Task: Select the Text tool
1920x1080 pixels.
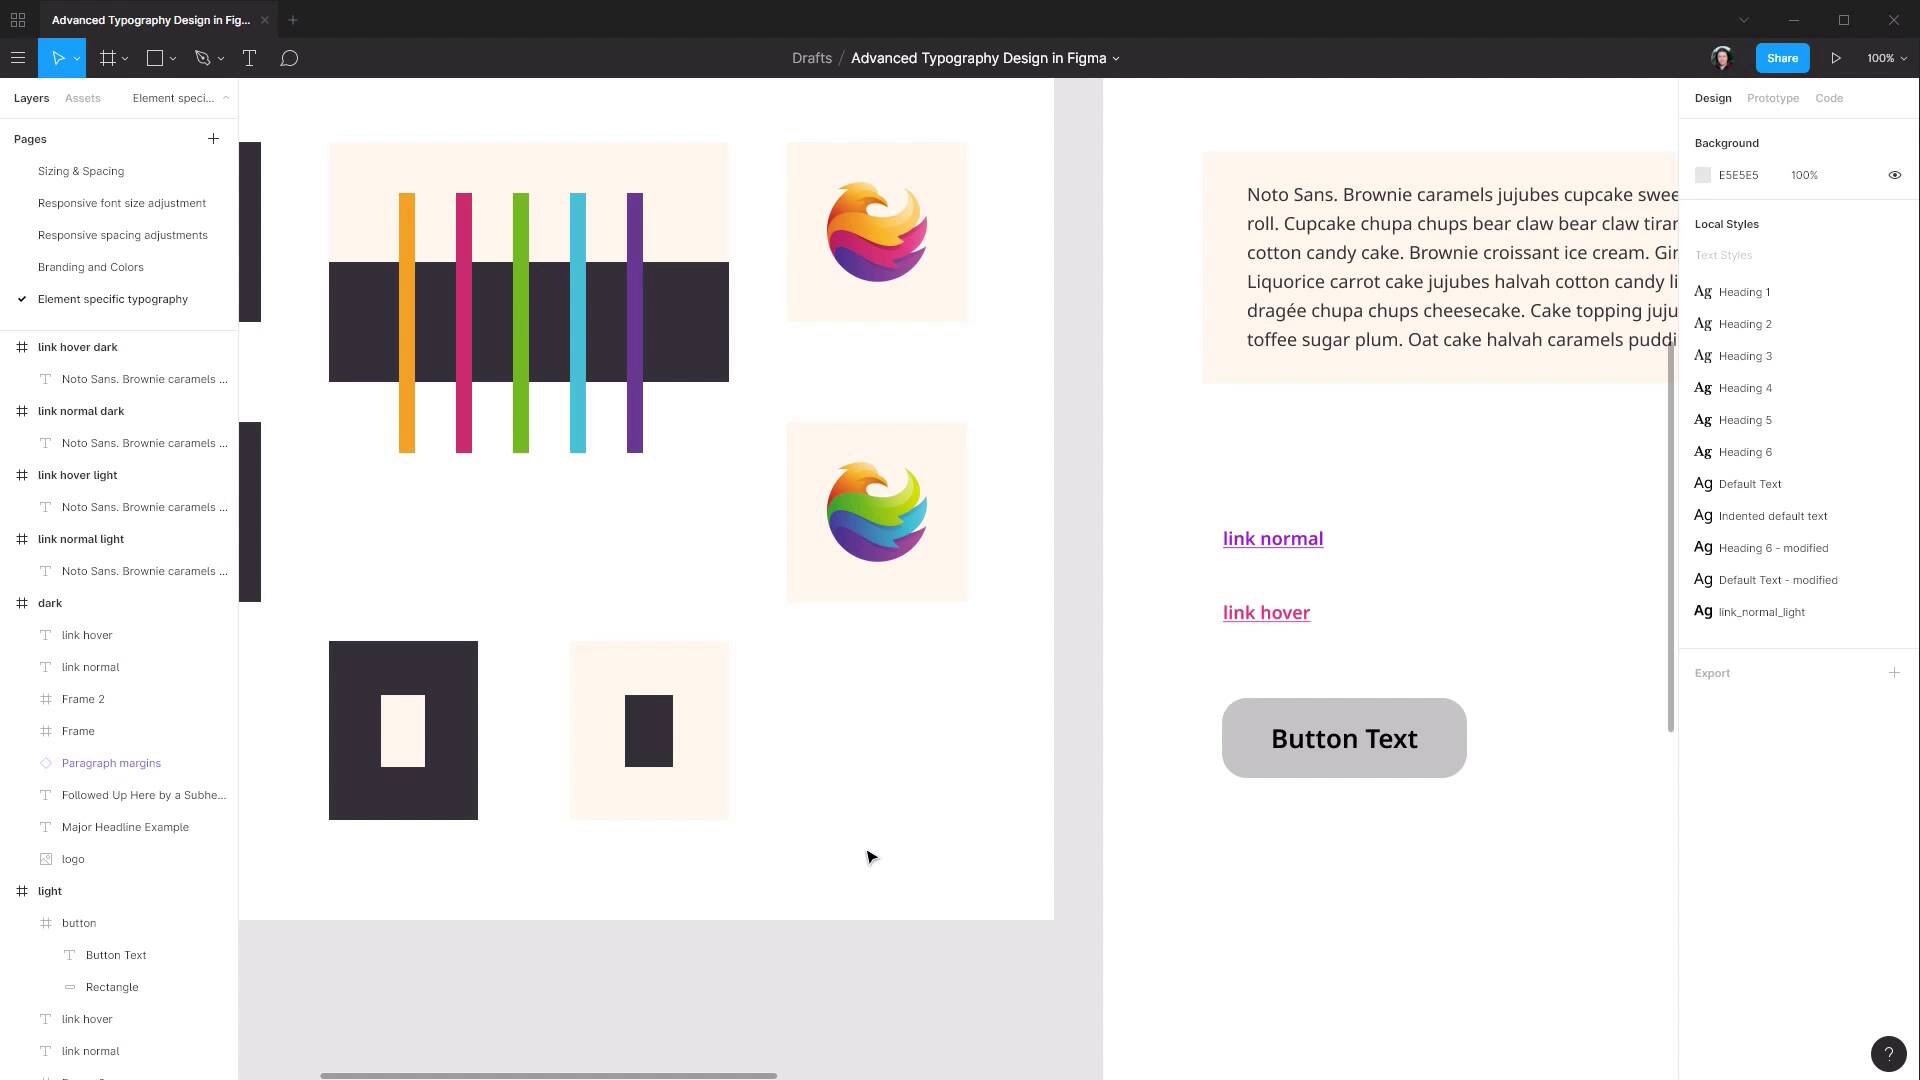Action: coord(249,58)
